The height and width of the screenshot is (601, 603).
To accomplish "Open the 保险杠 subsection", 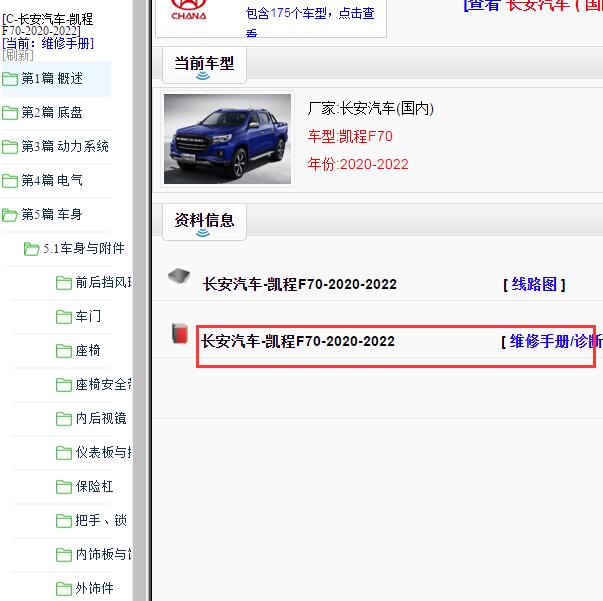I will tap(94, 486).
